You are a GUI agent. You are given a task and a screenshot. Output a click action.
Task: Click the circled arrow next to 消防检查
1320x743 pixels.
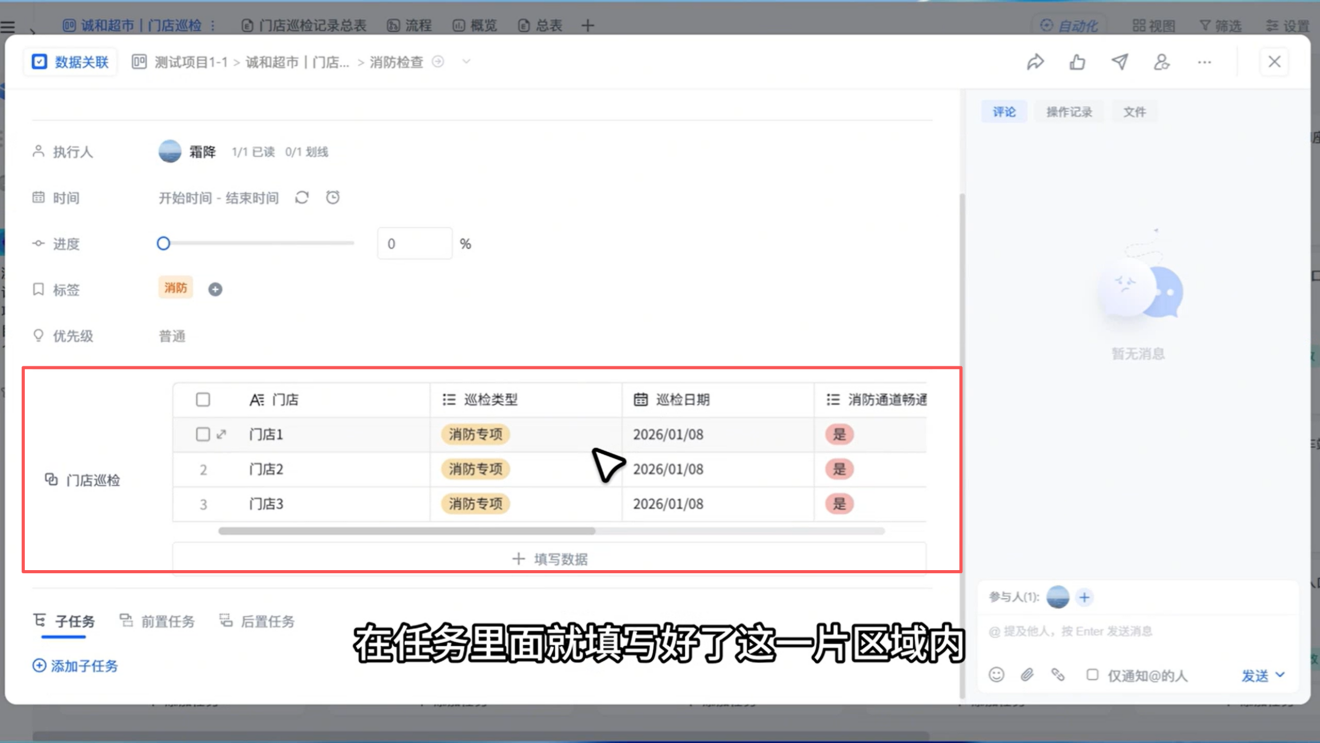click(x=438, y=62)
